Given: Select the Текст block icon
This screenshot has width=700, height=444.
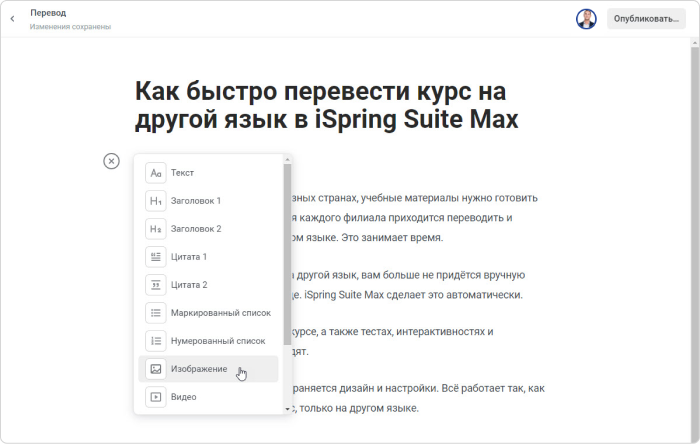Looking at the screenshot, I should click(x=155, y=173).
